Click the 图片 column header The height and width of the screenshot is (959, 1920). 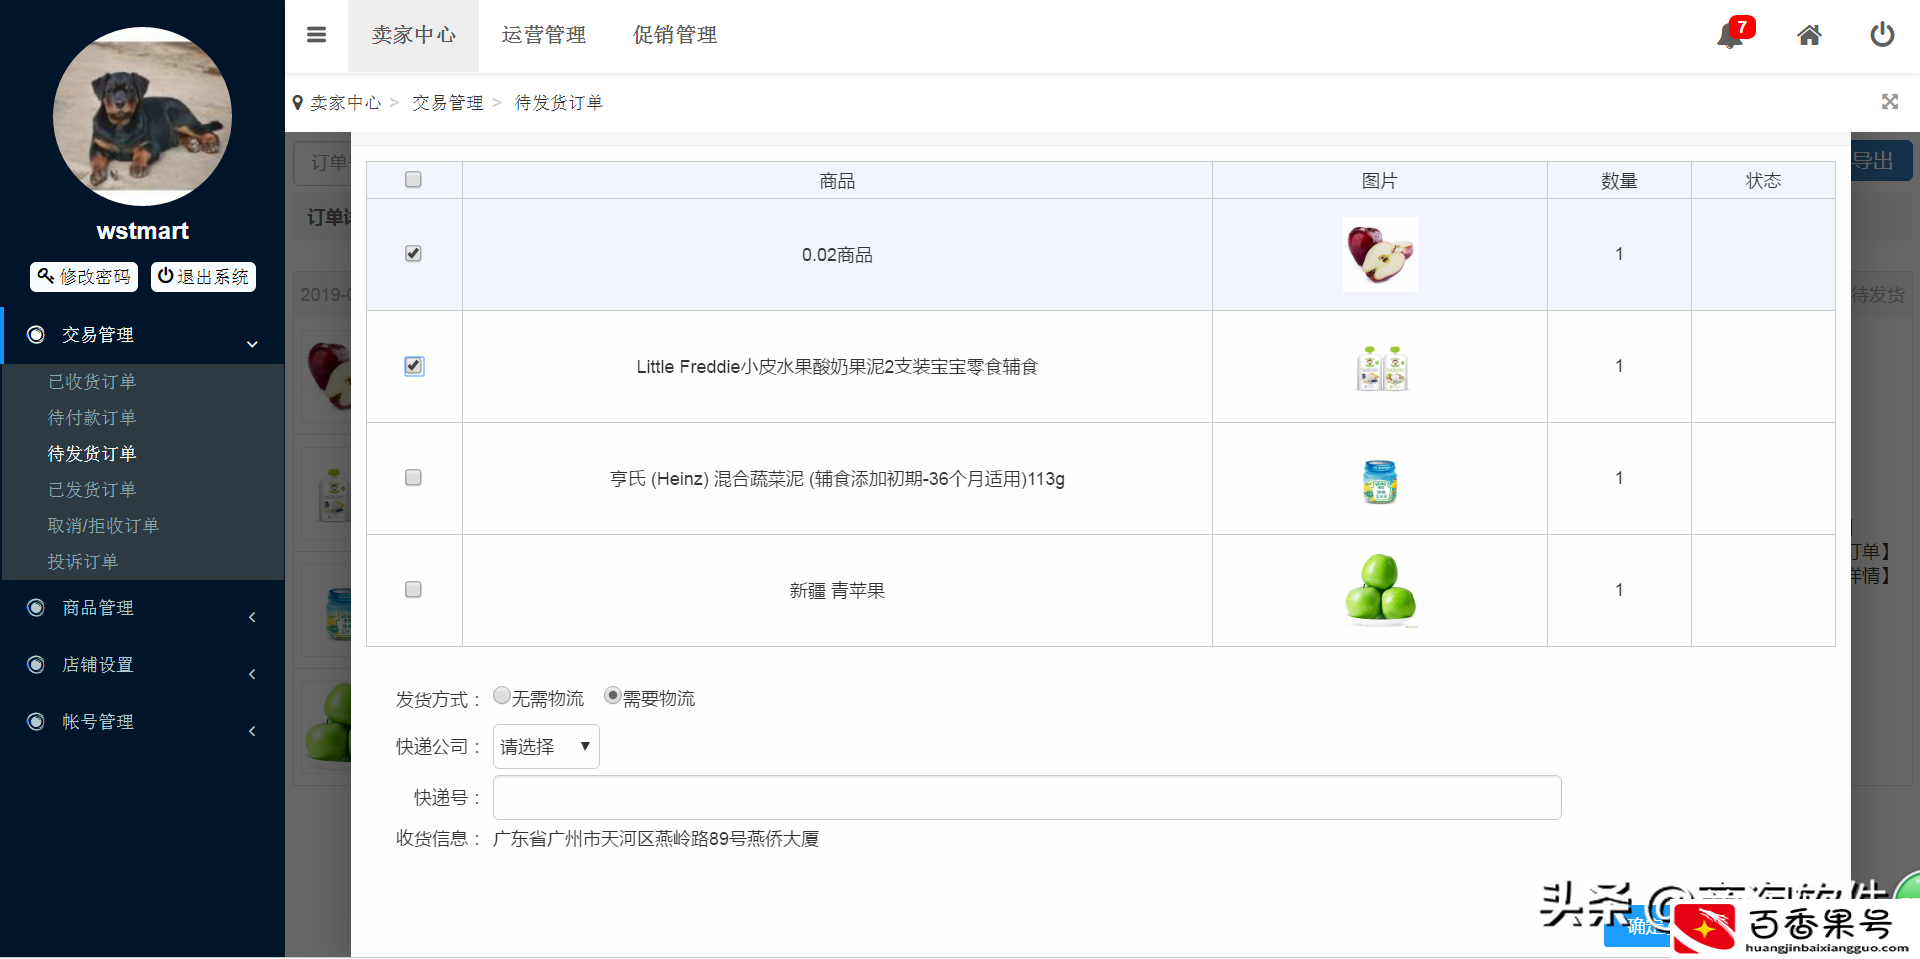[x=1380, y=181]
